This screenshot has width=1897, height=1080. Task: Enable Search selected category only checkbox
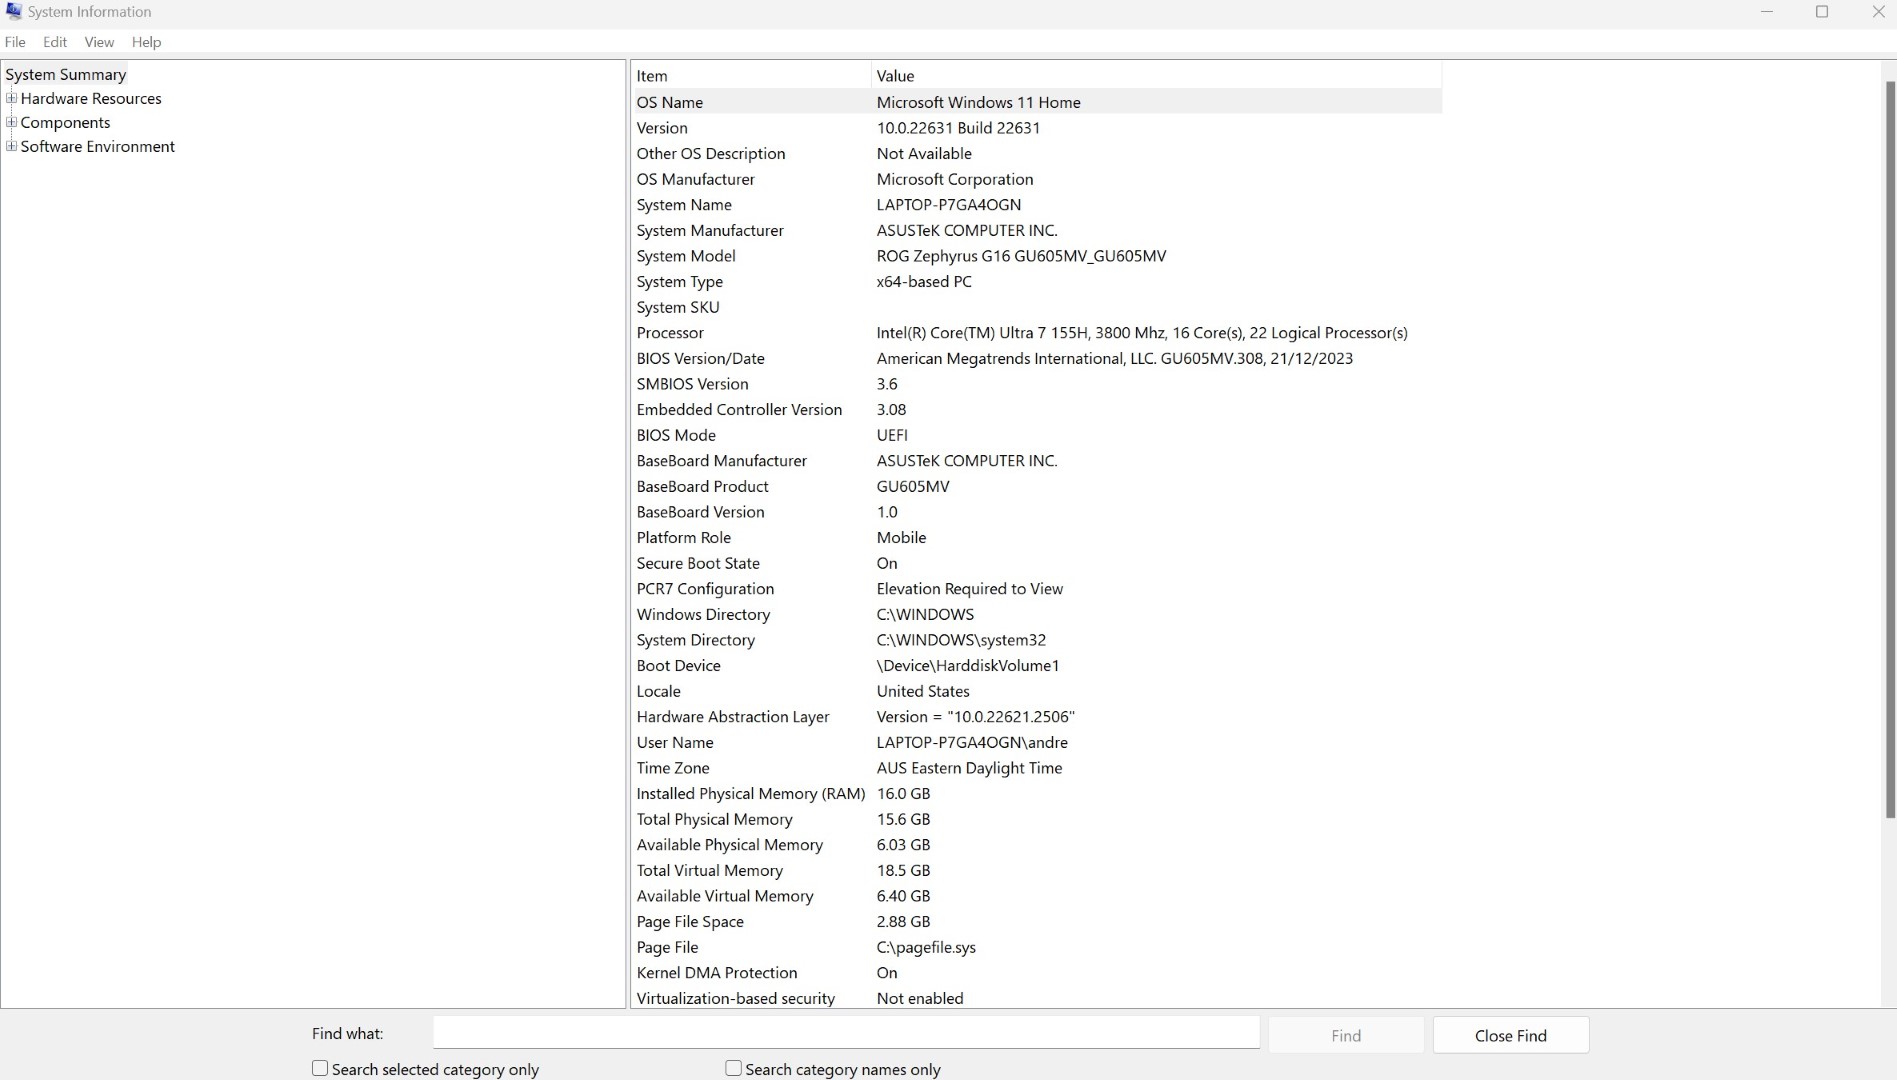coord(320,1068)
